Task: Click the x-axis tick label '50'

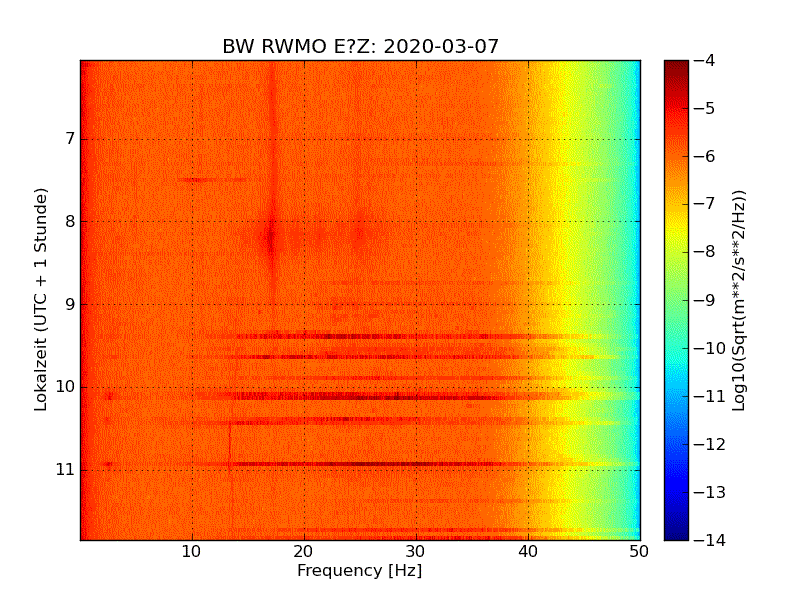Action: pyautogui.click(x=639, y=552)
